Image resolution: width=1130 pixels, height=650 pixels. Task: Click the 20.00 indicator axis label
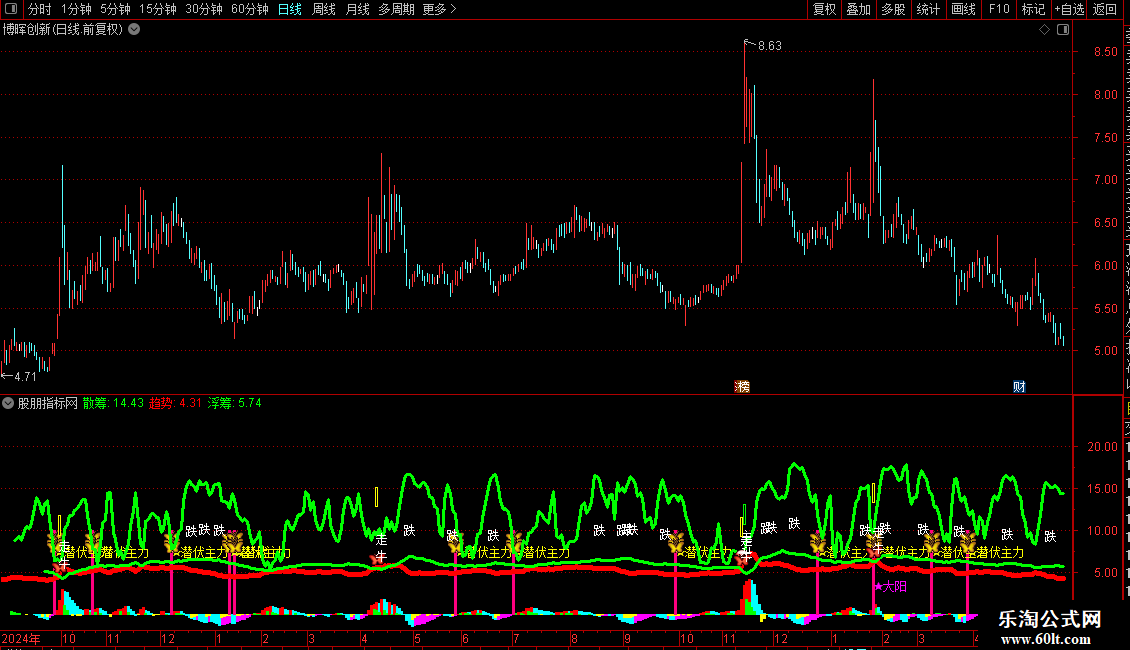pyautogui.click(x=1103, y=447)
